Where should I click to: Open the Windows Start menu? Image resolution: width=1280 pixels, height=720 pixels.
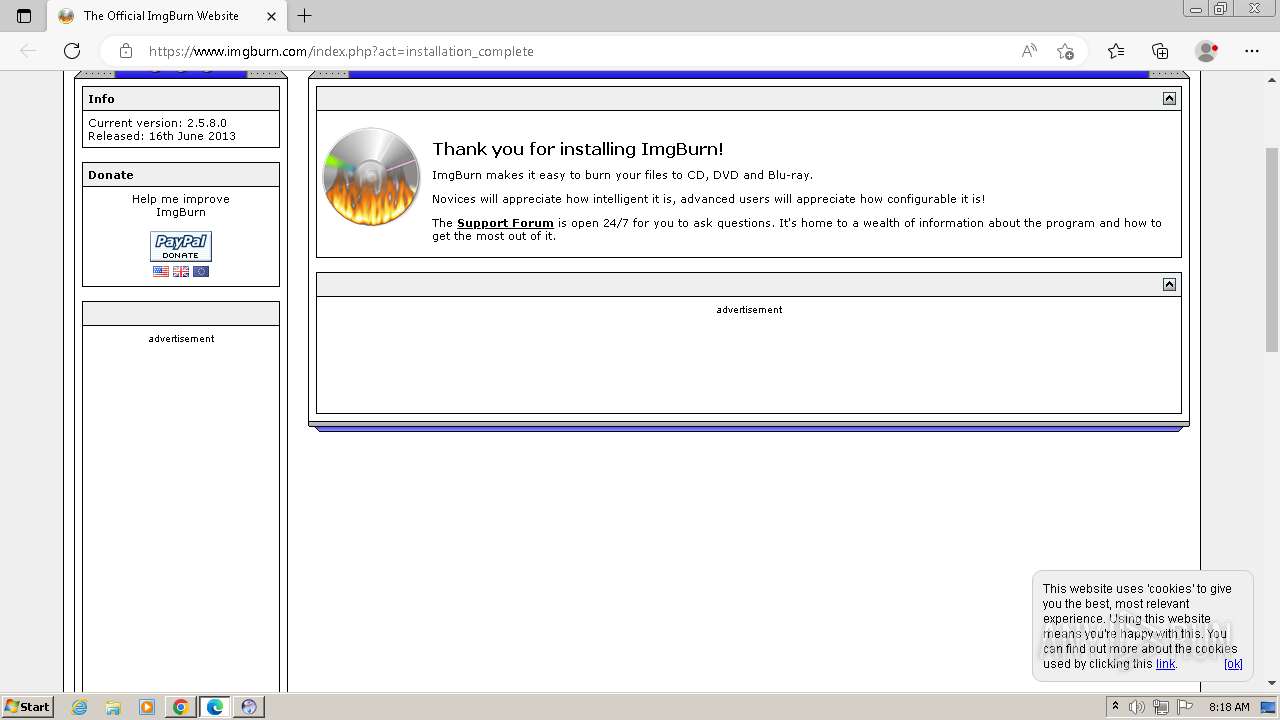(28, 706)
